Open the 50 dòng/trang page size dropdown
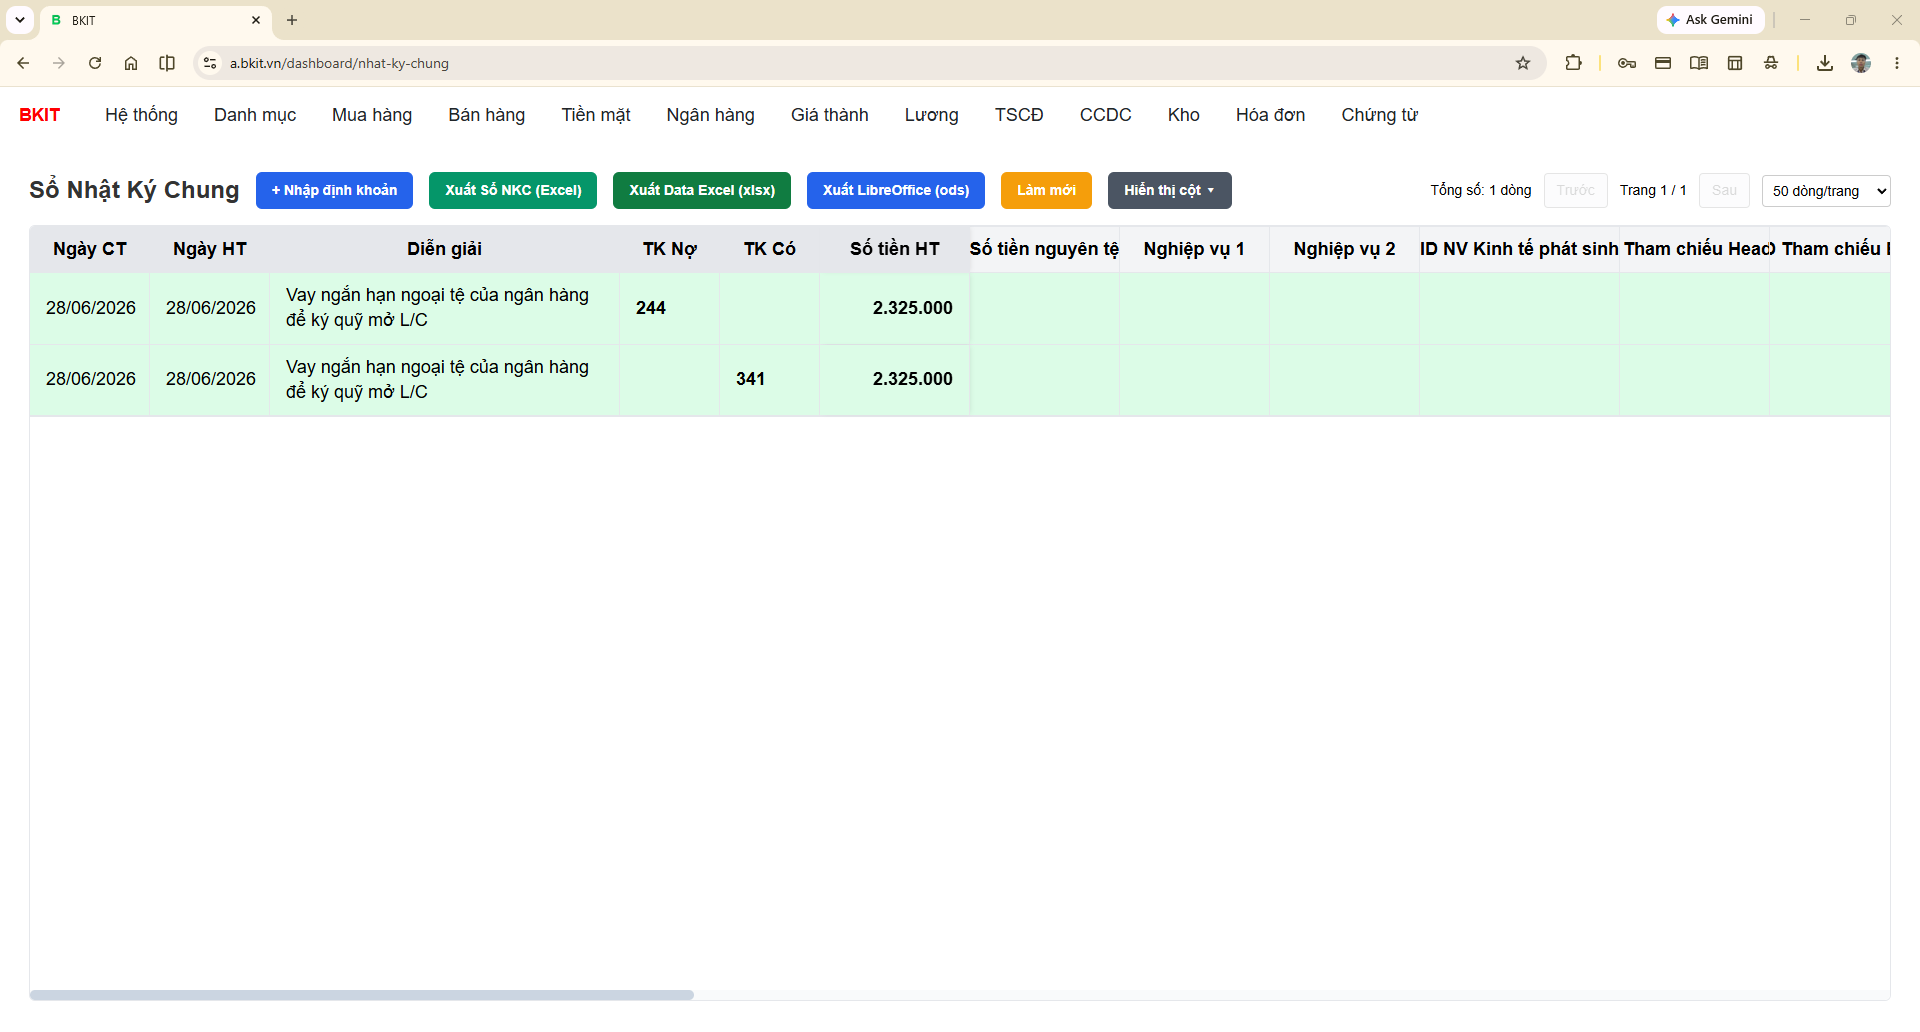This screenshot has width=1920, height=1032. pyautogui.click(x=1826, y=191)
